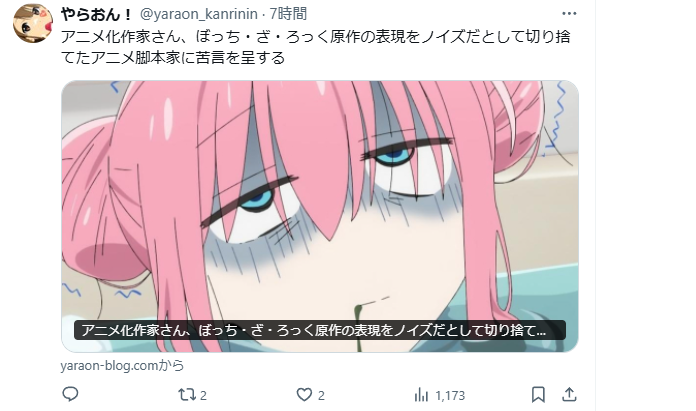View analytics via the bar chart icon
Screen dimensions: 696x411
tap(421, 395)
